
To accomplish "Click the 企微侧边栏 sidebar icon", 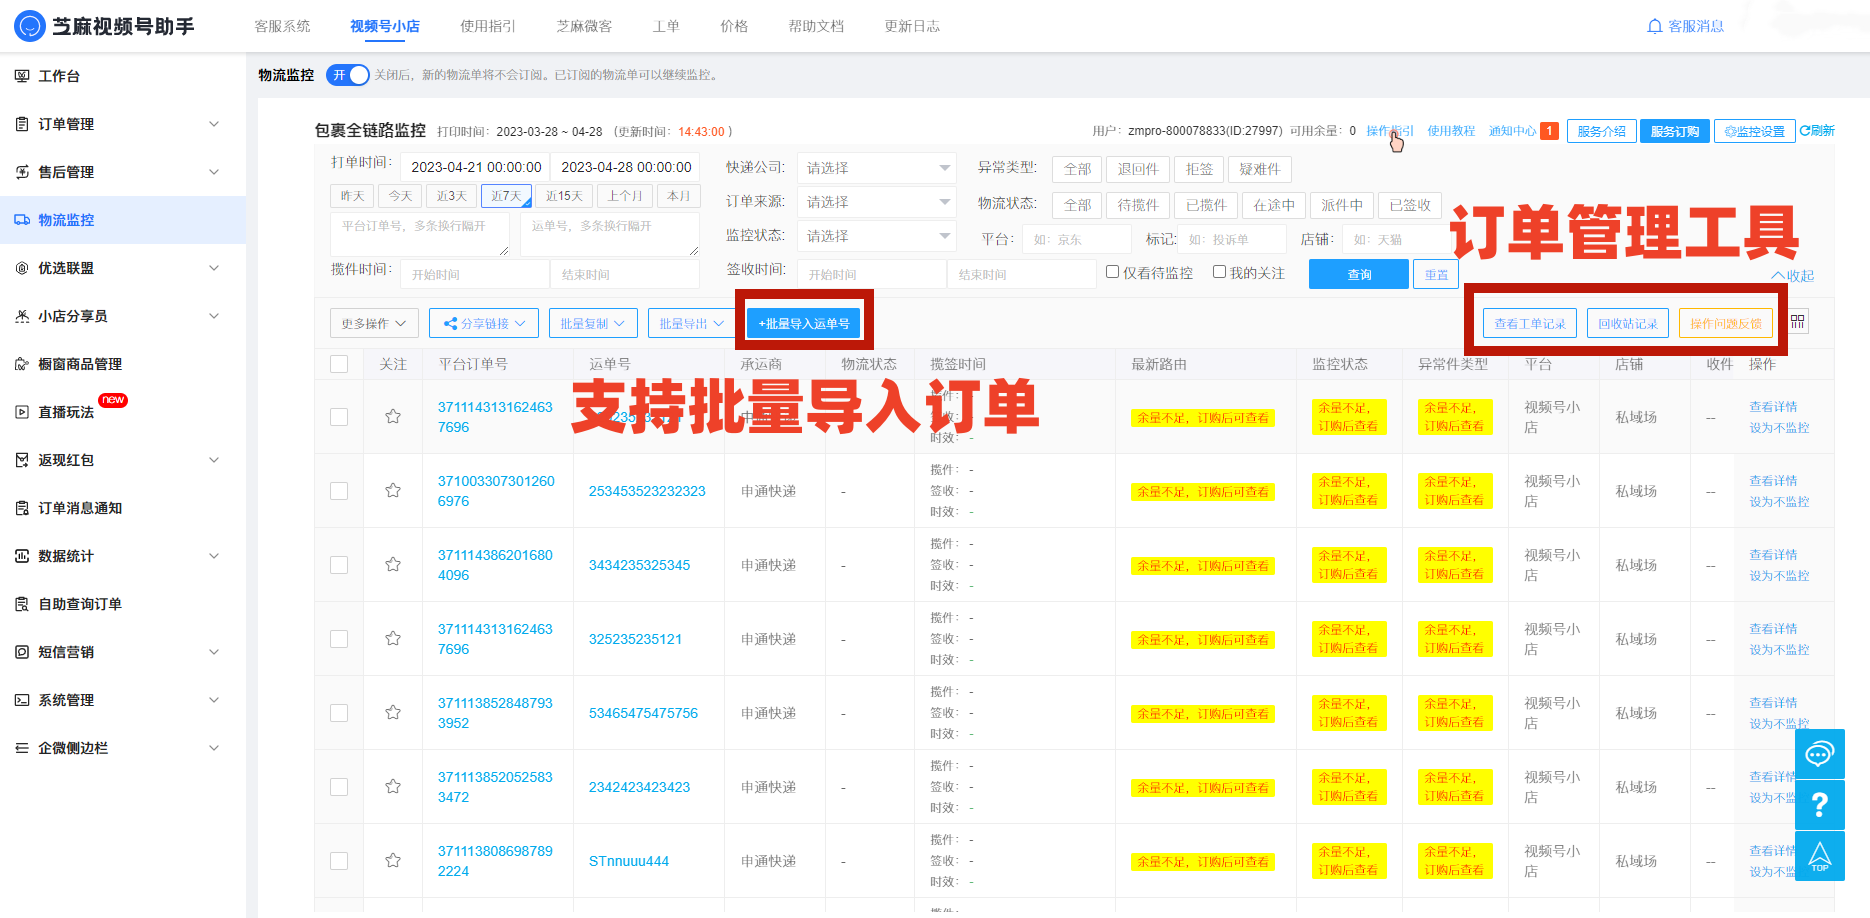I will tap(22, 748).
